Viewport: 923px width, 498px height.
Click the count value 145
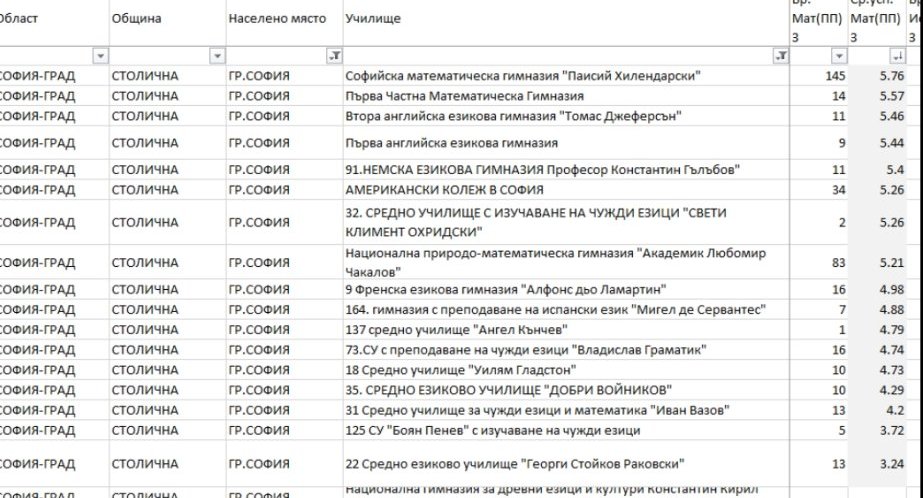835,76
